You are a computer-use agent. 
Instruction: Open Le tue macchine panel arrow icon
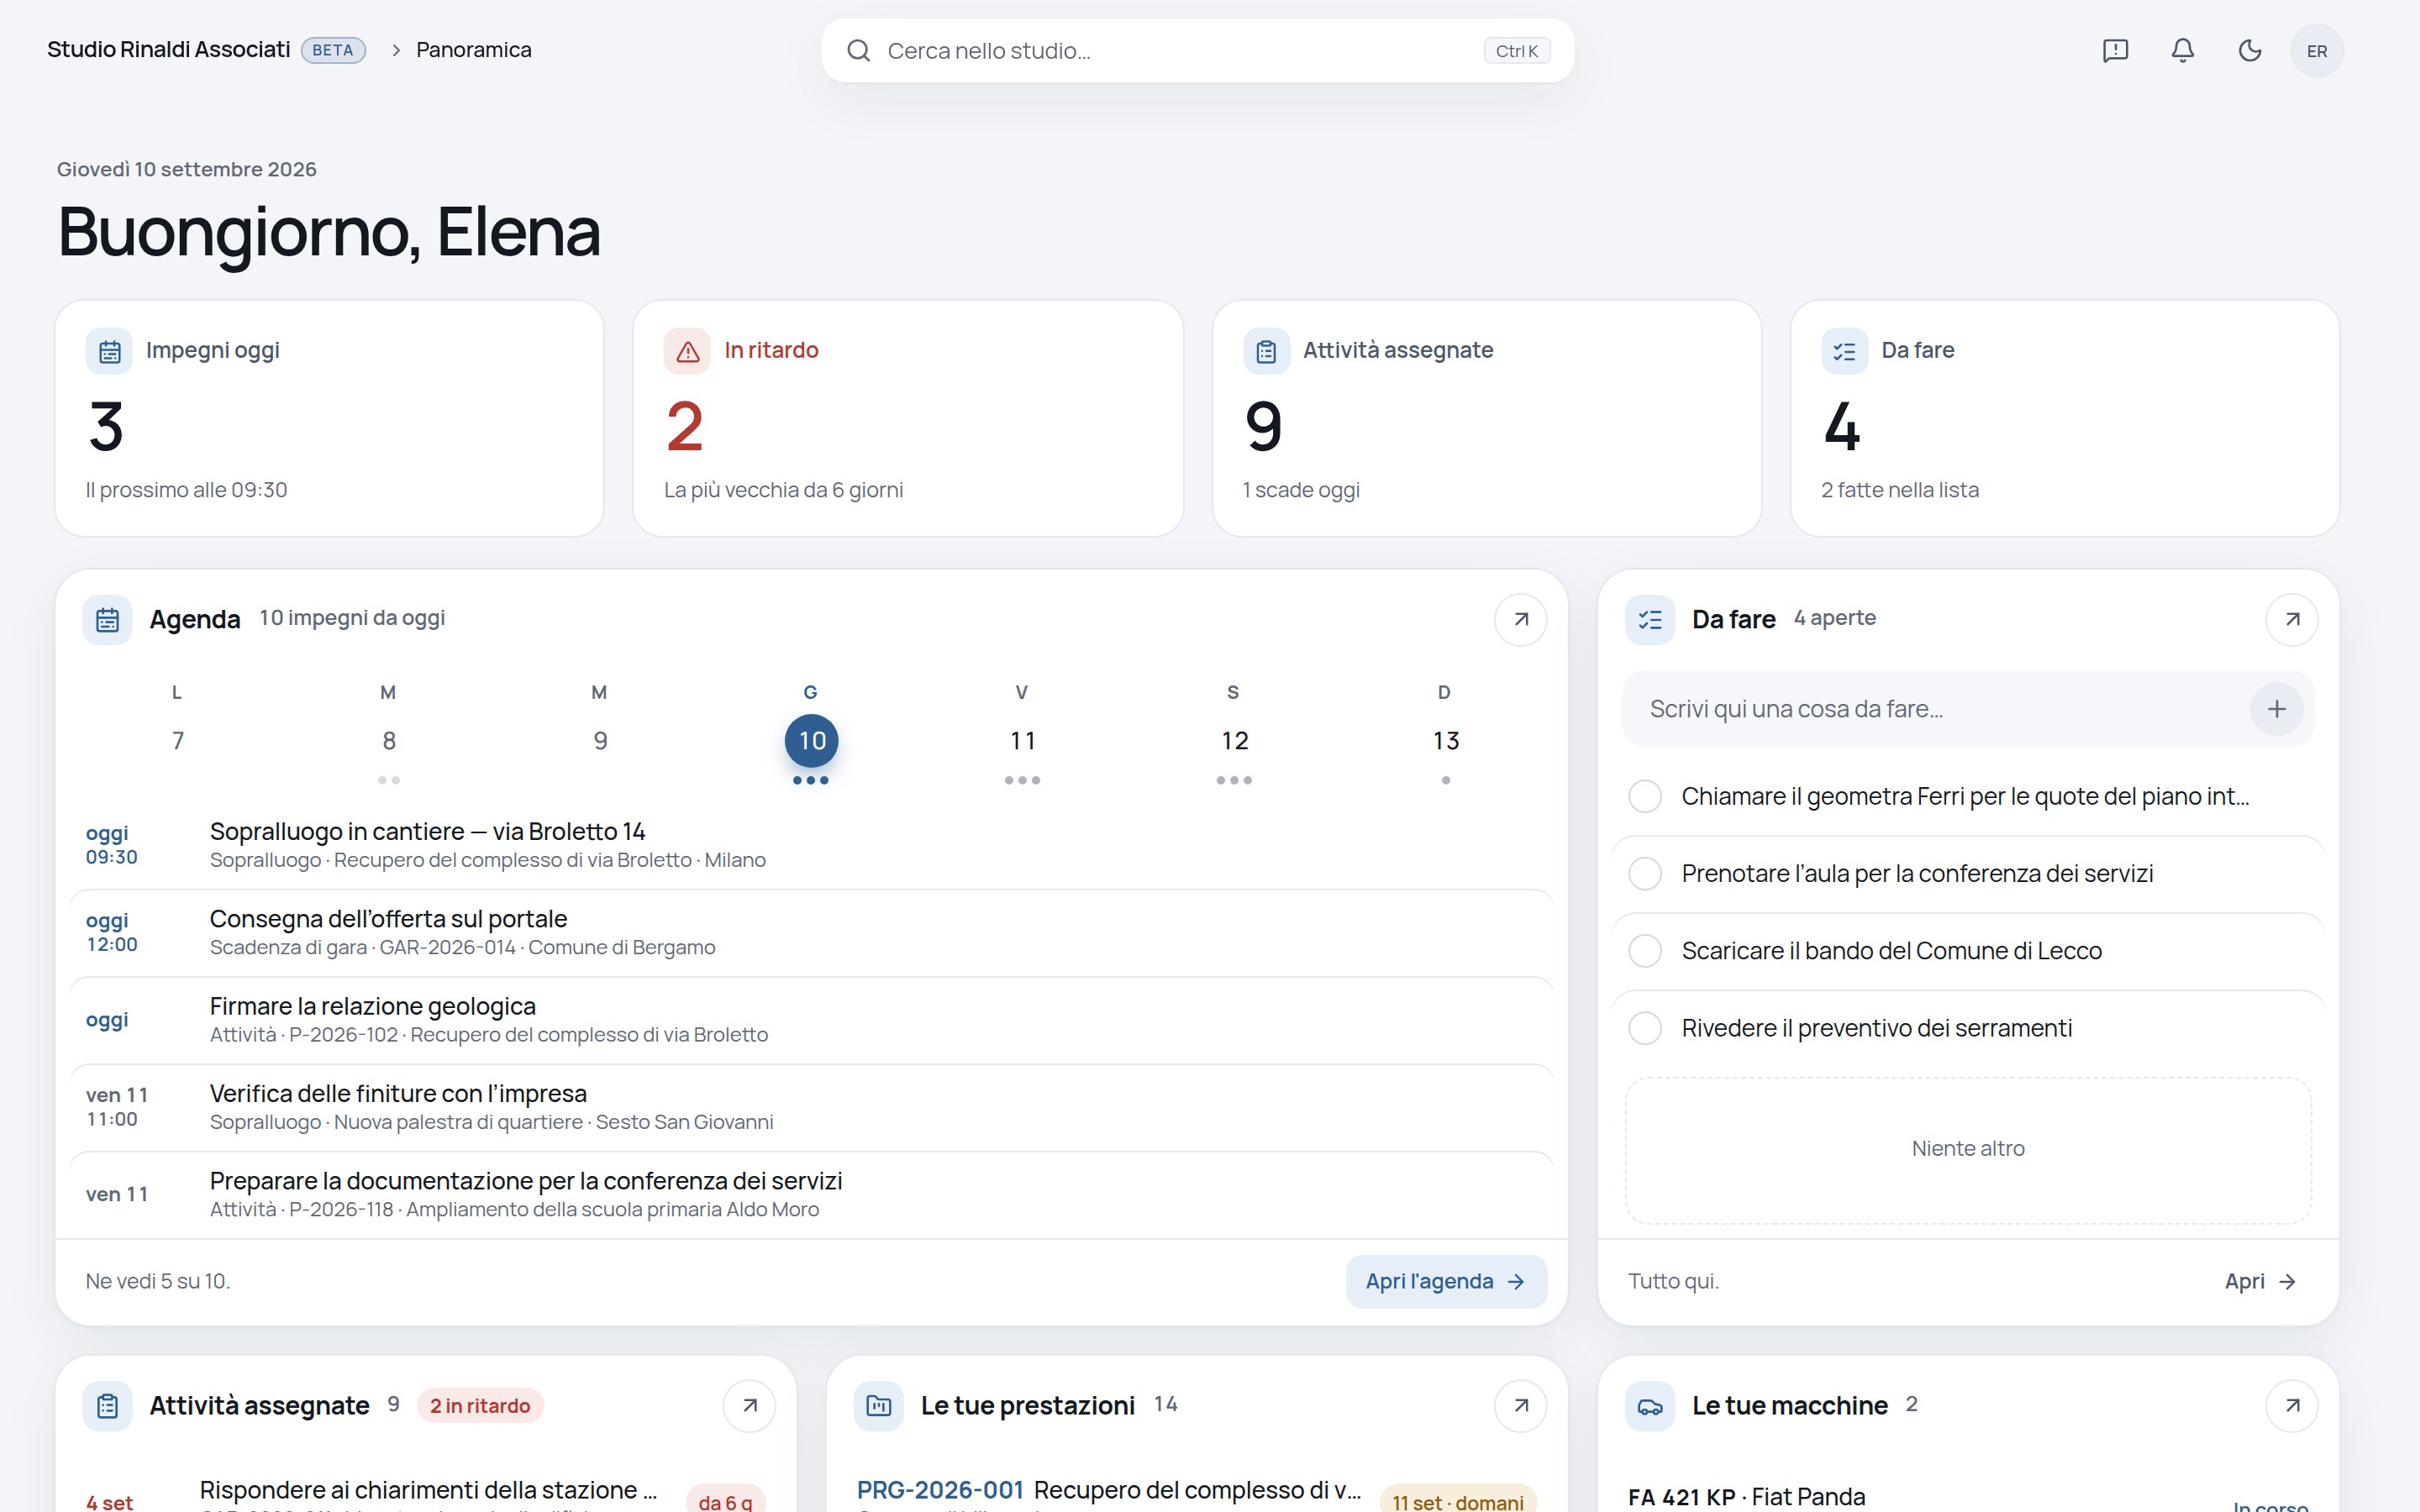tap(2292, 1406)
